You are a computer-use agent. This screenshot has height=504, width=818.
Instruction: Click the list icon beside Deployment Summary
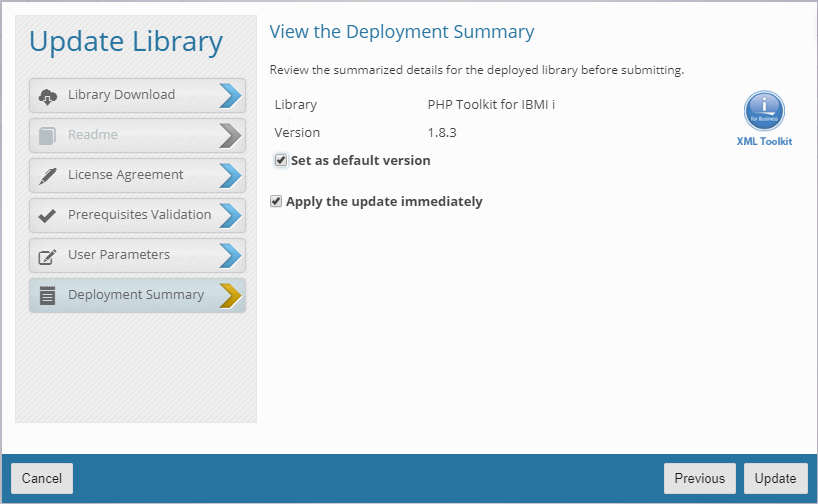[x=47, y=296]
